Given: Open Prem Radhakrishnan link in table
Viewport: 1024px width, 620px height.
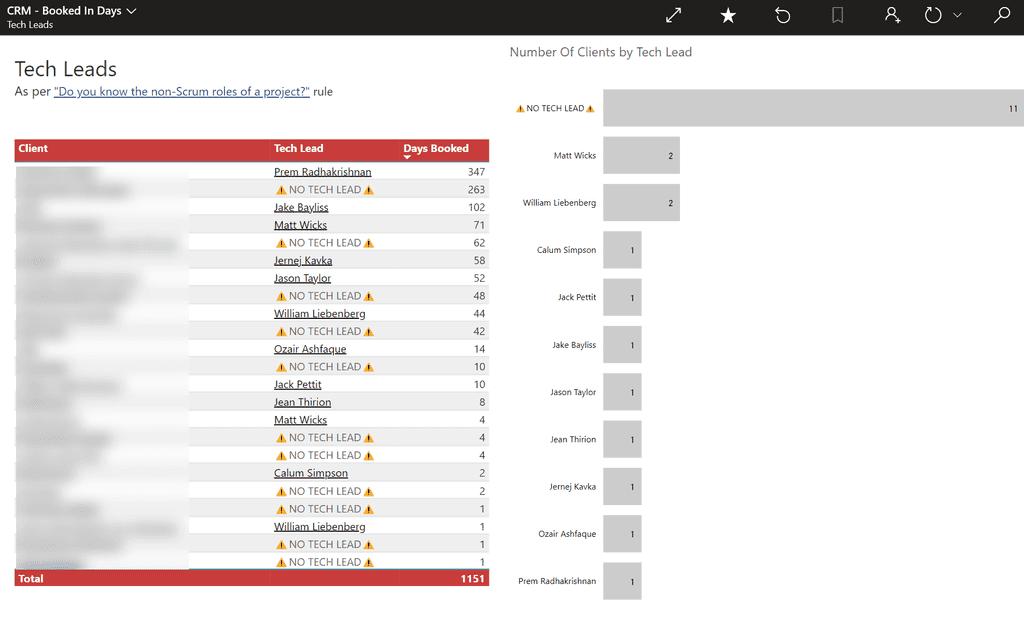Looking at the screenshot, I should pos(322,172).
